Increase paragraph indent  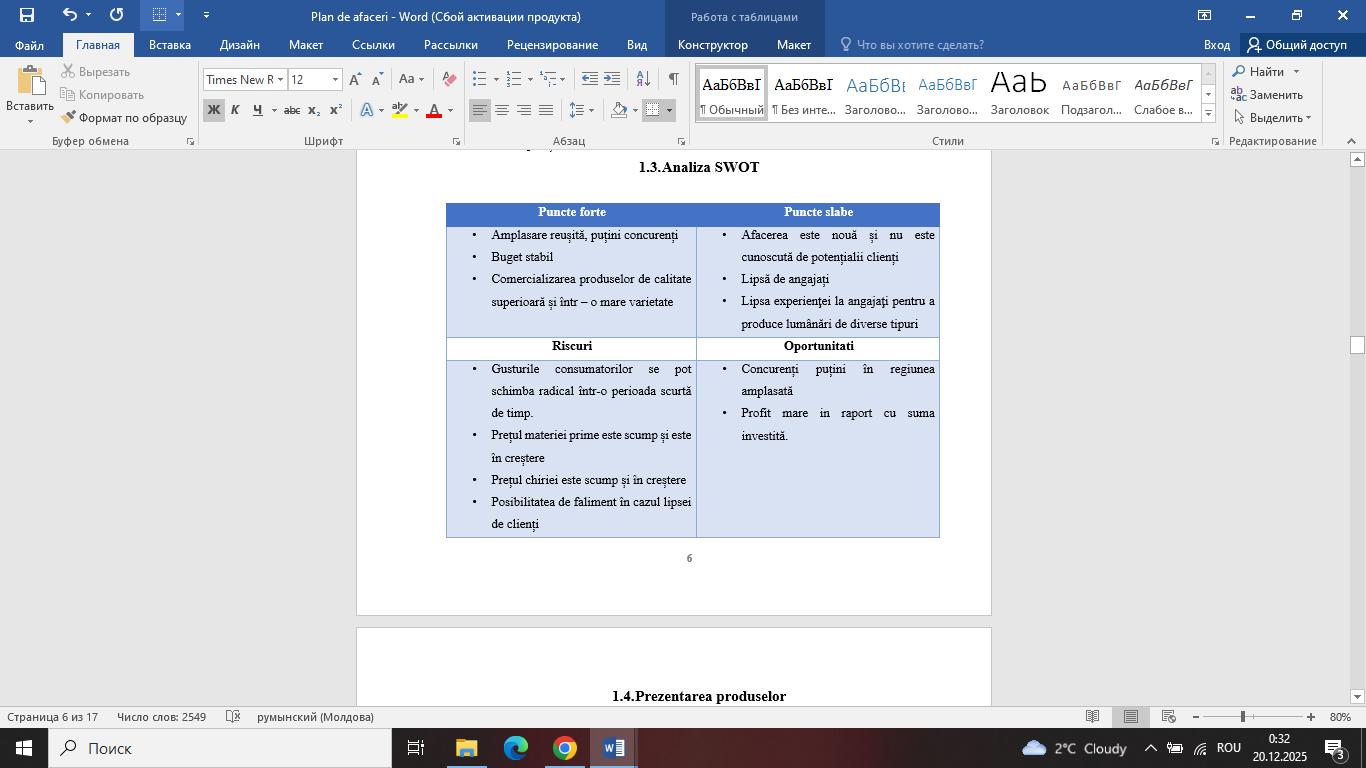point(611,79)
